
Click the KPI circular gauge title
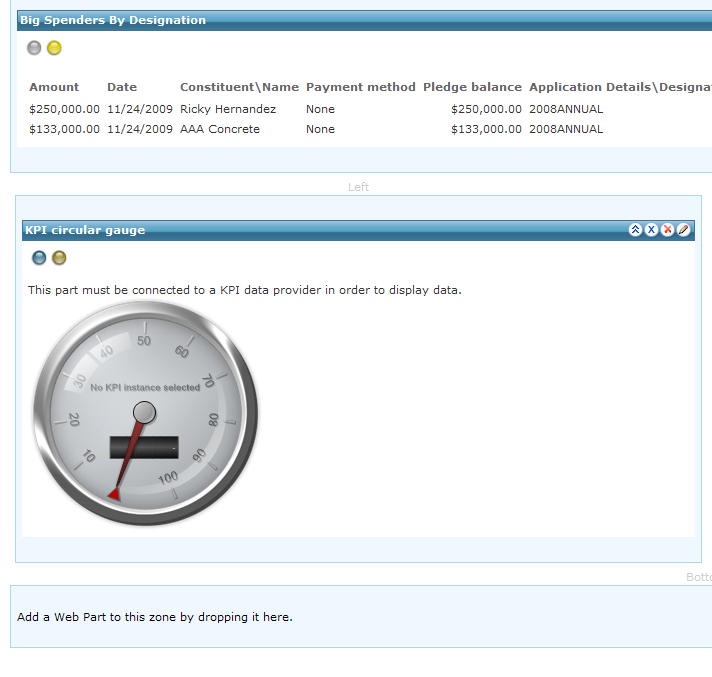85,230
